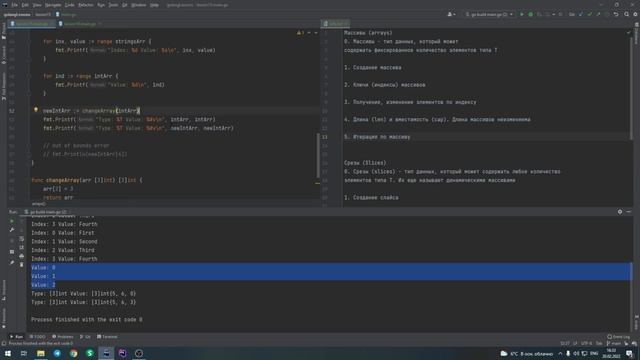
Task: Click left editor vertical scrollbar
Action: (x=318, y=155)
